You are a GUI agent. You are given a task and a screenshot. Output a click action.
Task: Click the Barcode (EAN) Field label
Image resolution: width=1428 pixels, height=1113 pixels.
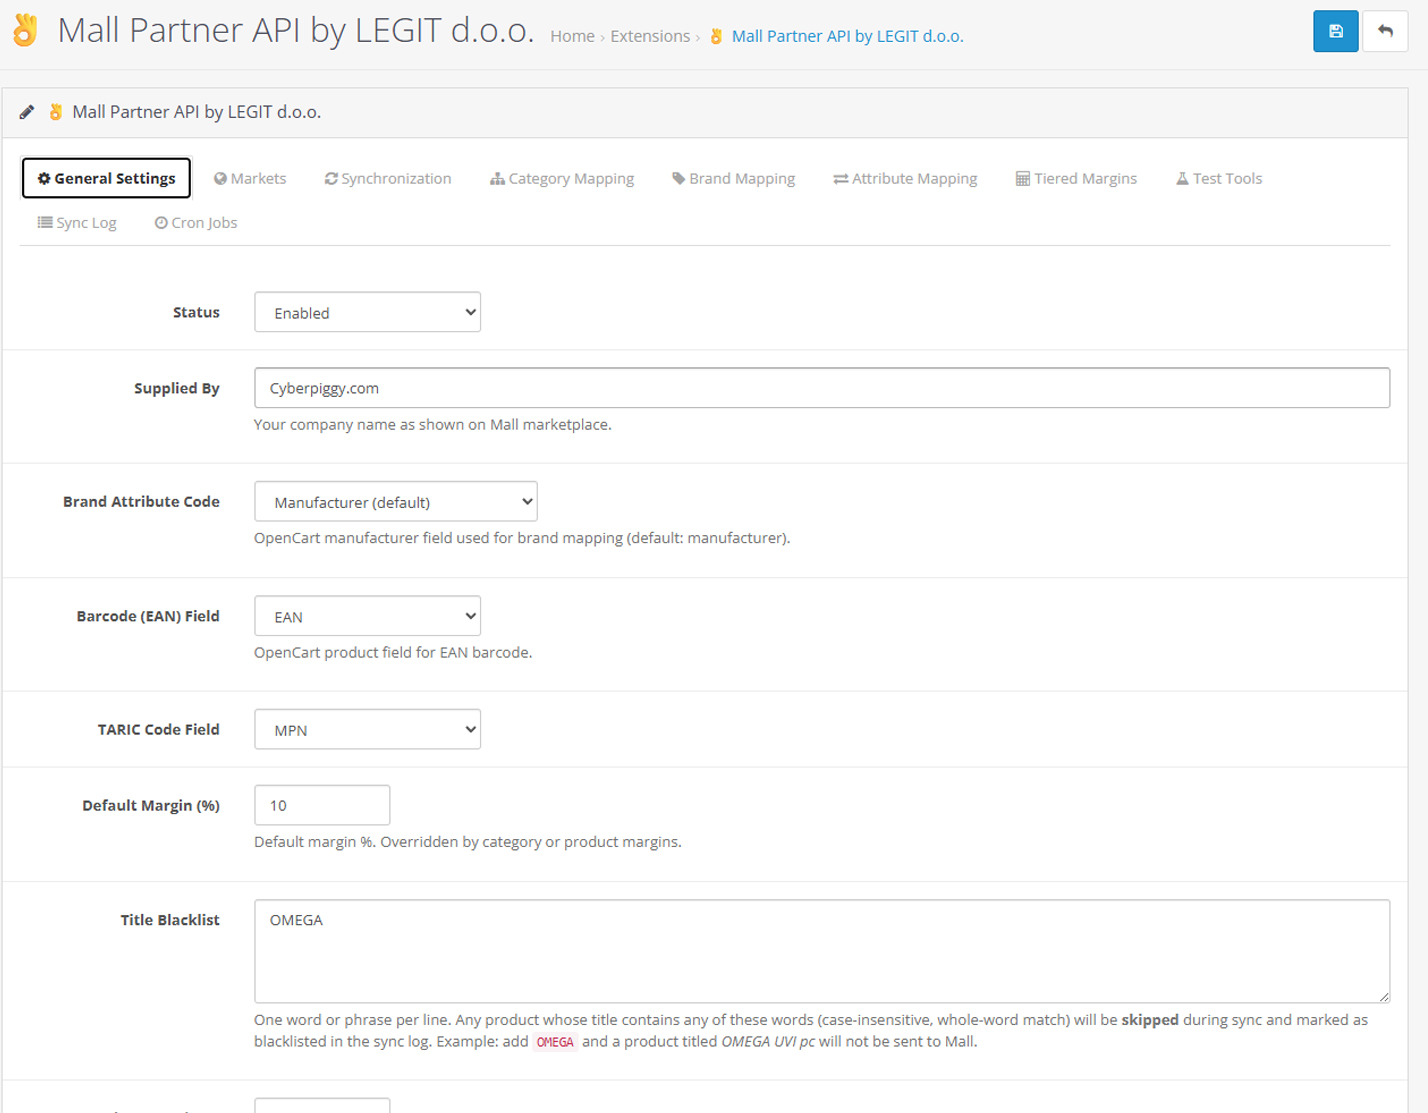tap(148, 616)
